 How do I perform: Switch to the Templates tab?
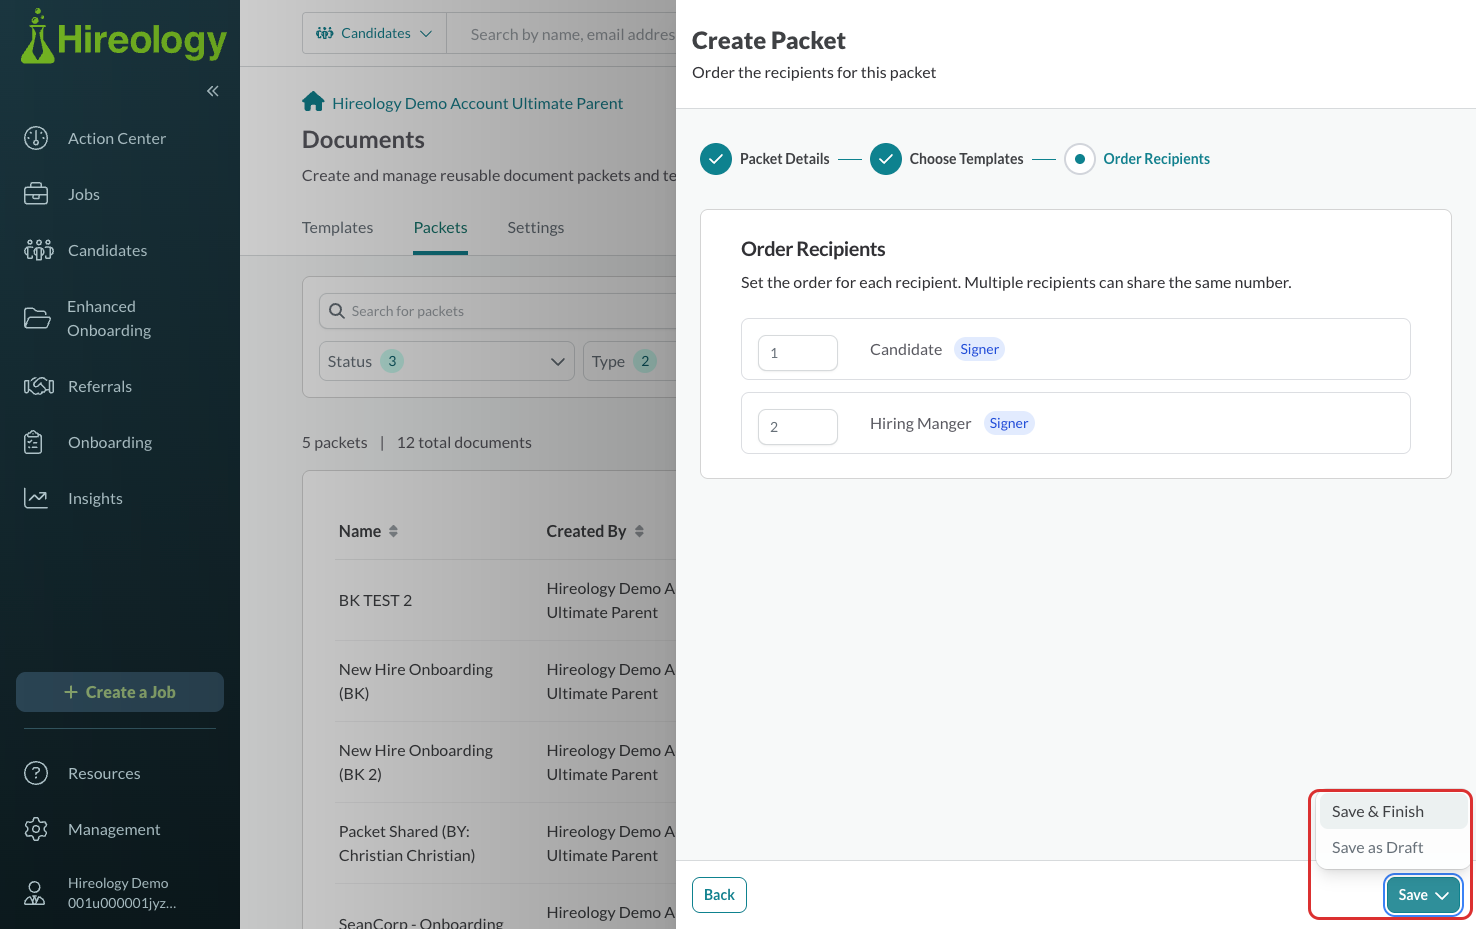337,228
